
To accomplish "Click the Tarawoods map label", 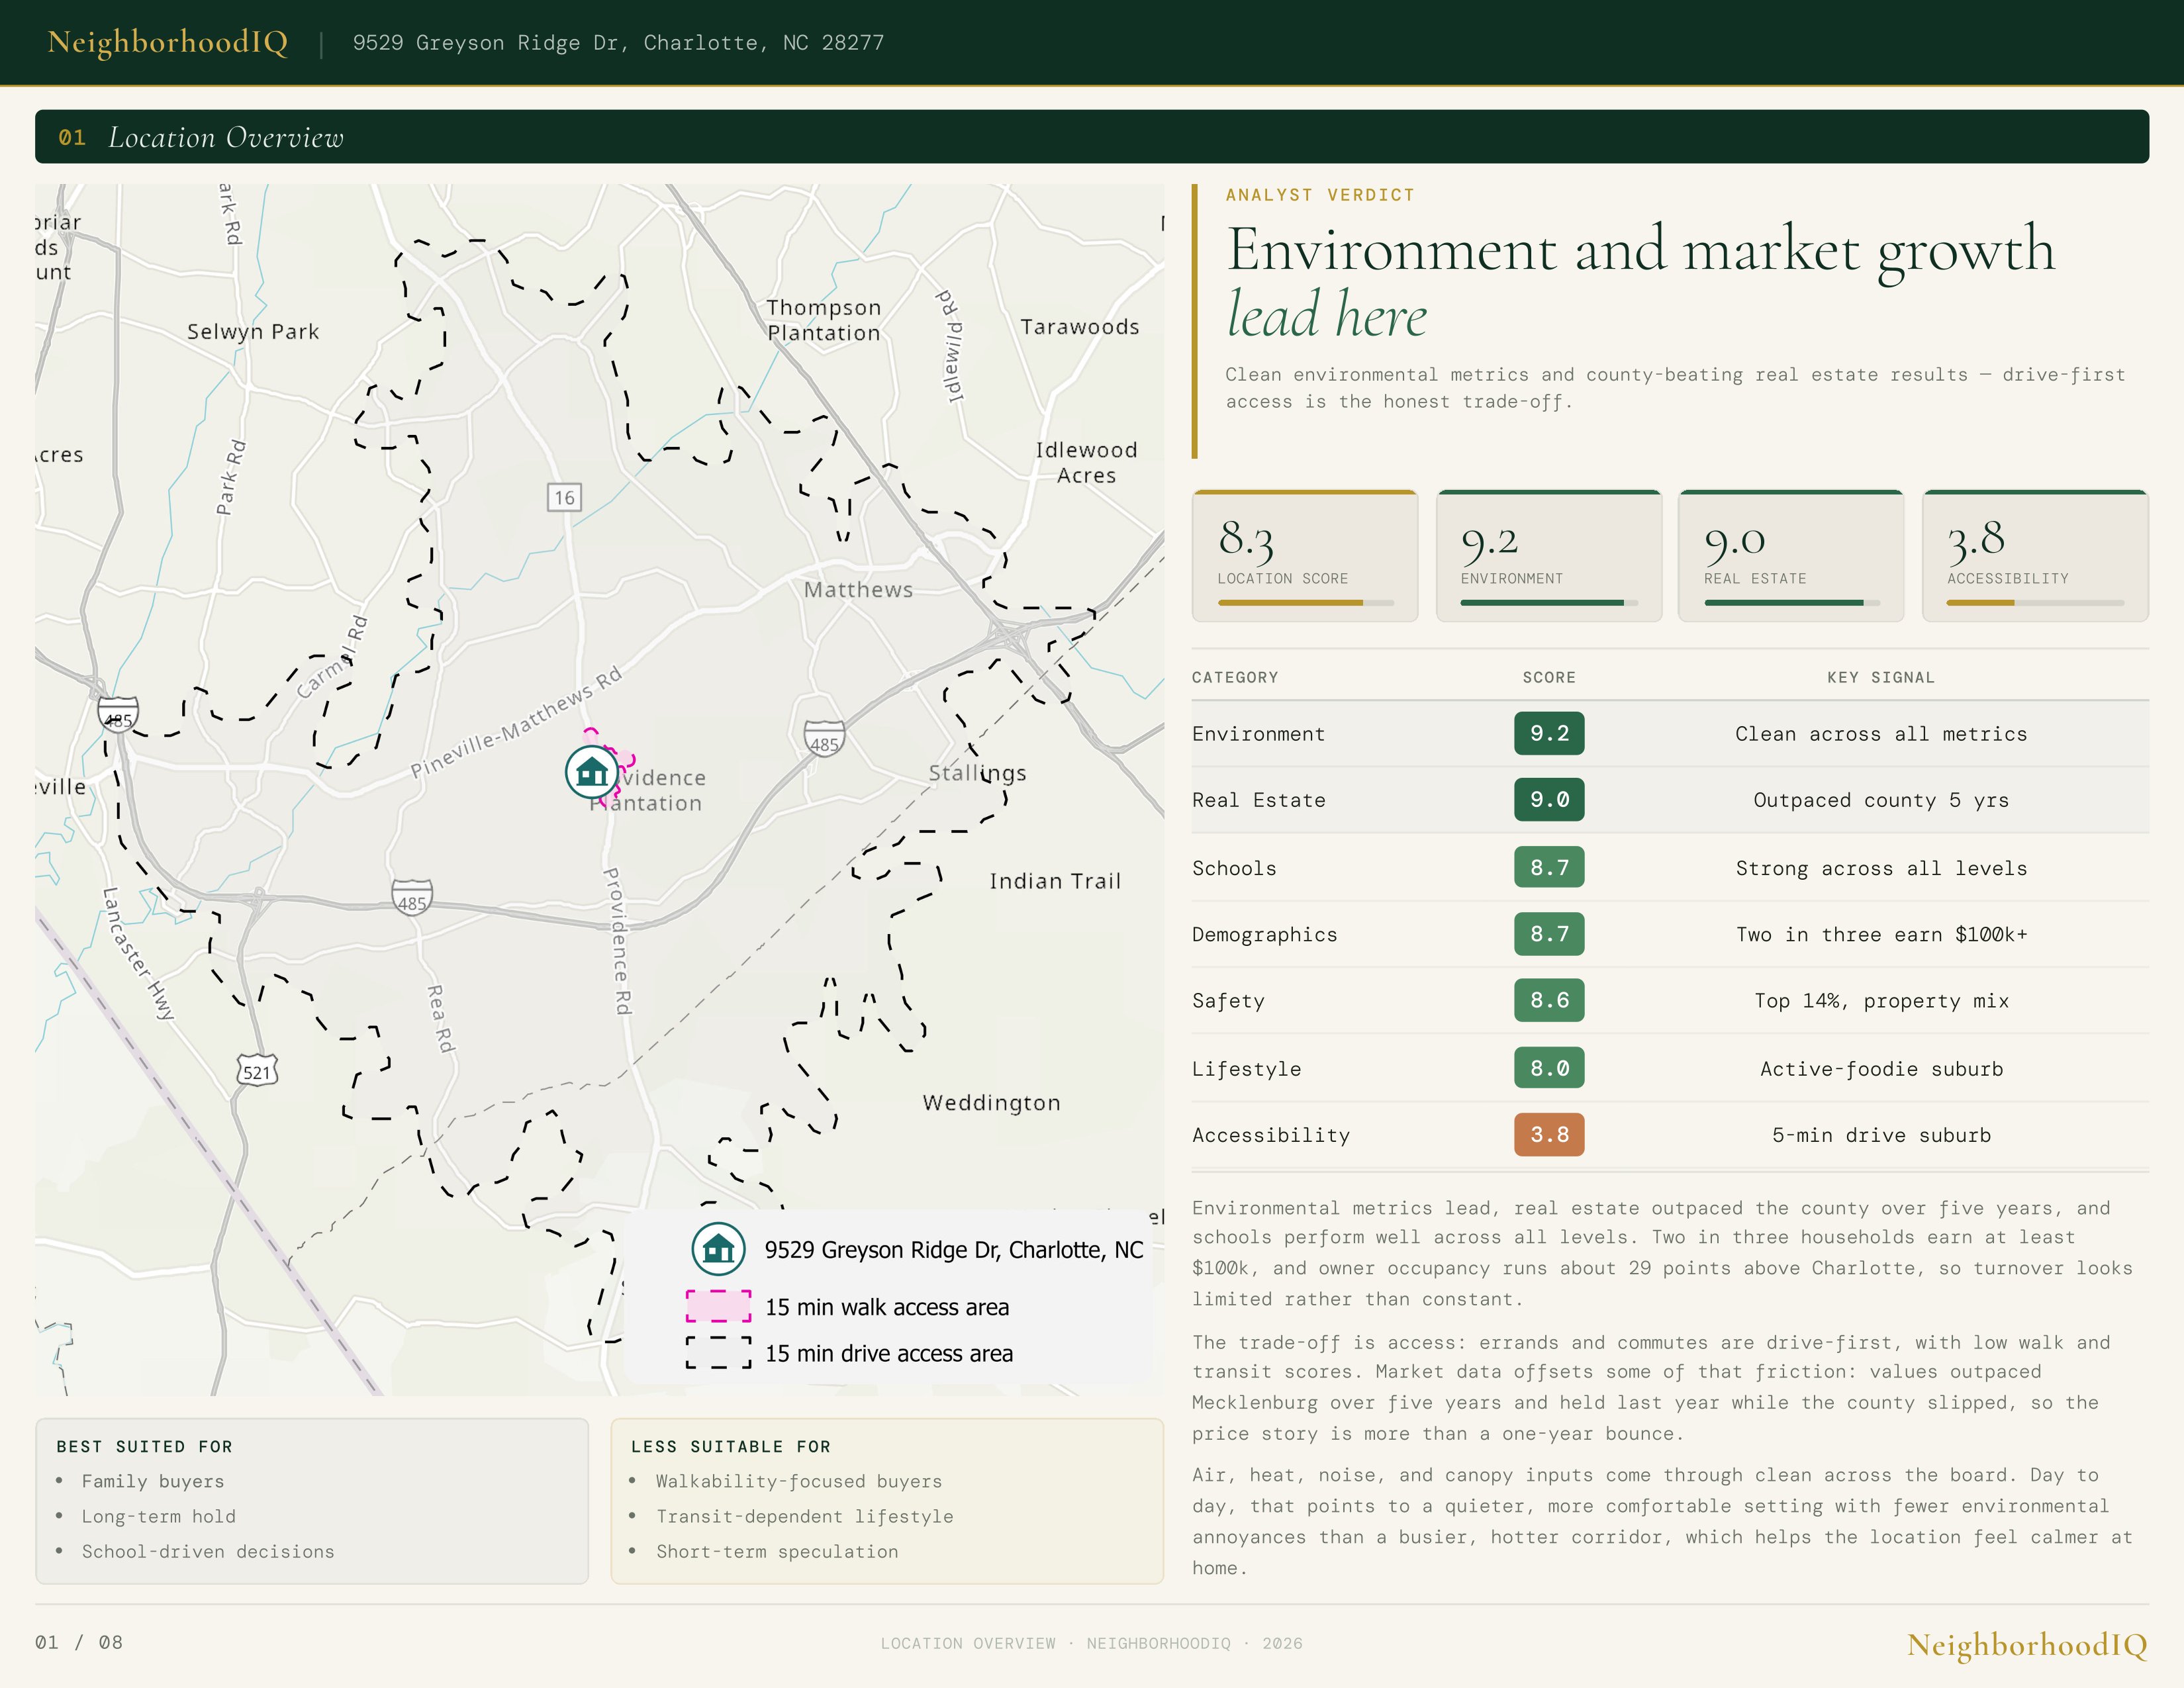I will [1080, 327].
